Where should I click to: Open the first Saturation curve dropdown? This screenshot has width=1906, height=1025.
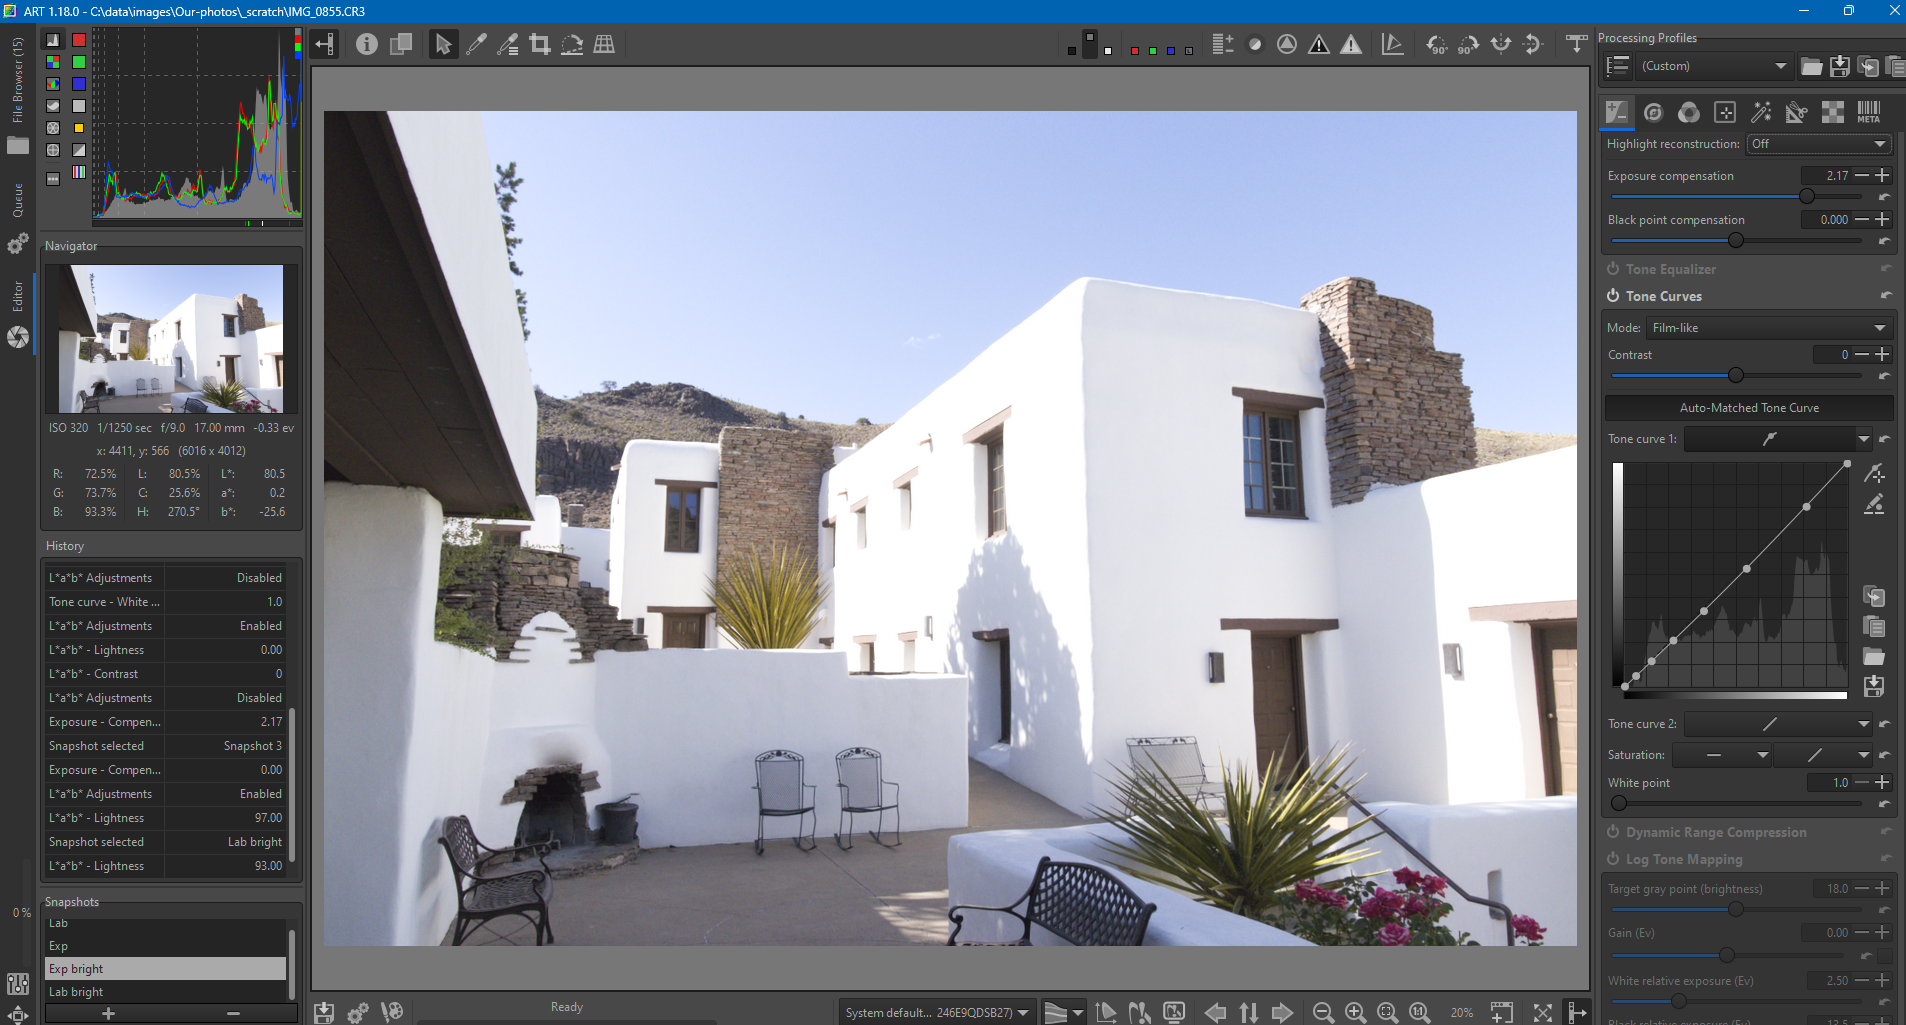point(1722,755)
